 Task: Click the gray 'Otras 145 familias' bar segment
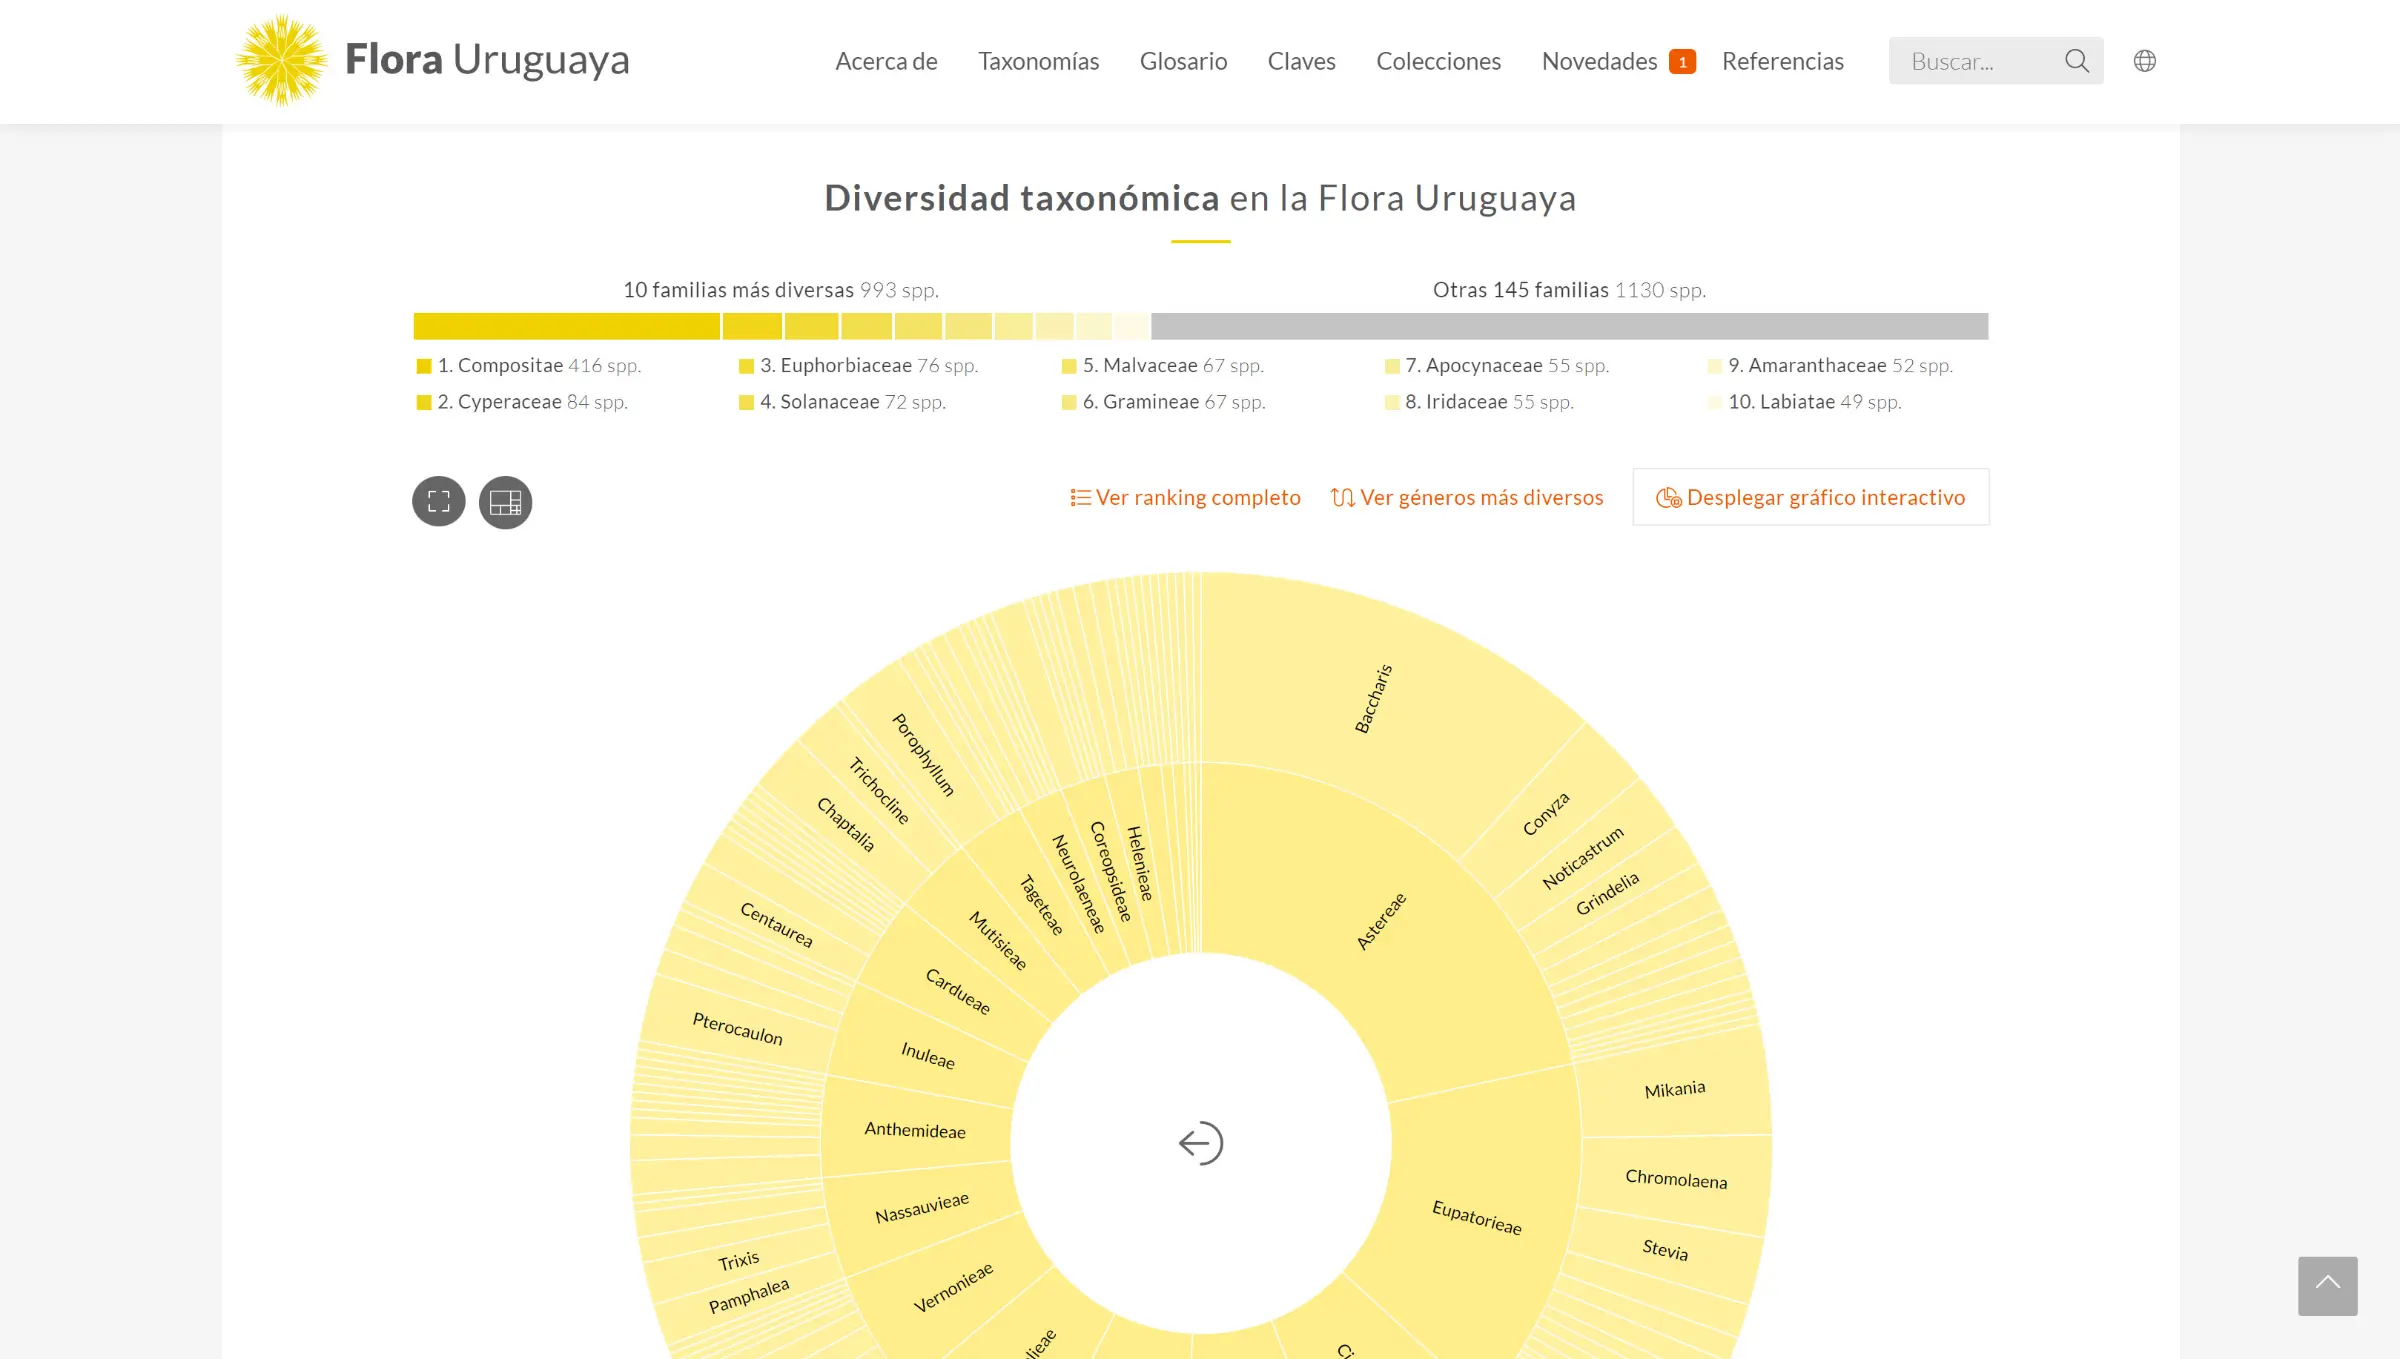pyautogui.click(x=1569, y=326)
